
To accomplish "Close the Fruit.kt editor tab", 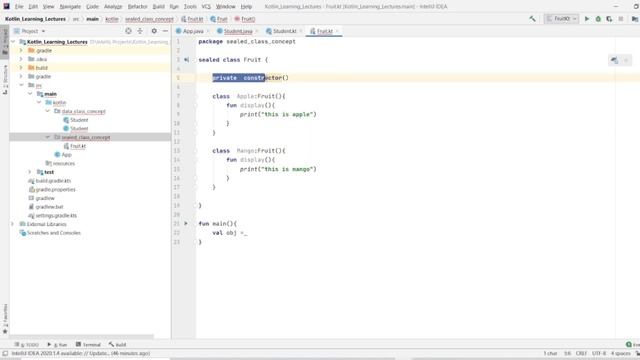I will click(337, 31).
